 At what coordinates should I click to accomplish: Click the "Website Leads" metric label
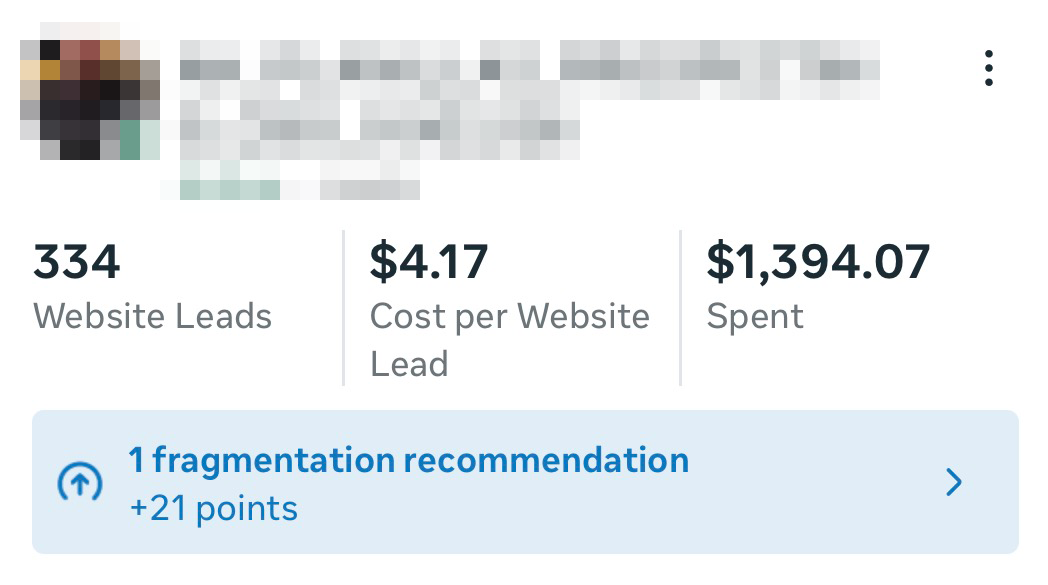click(x=152, y=317)
